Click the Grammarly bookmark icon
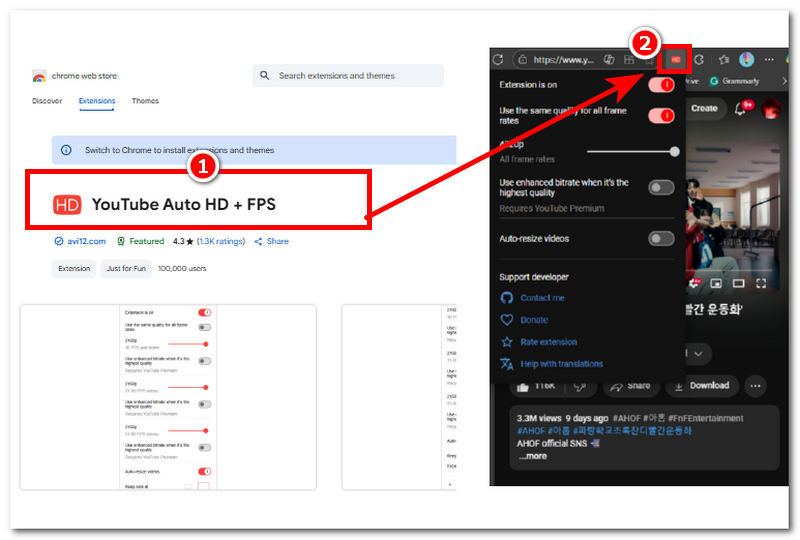 tap(714, 81)
